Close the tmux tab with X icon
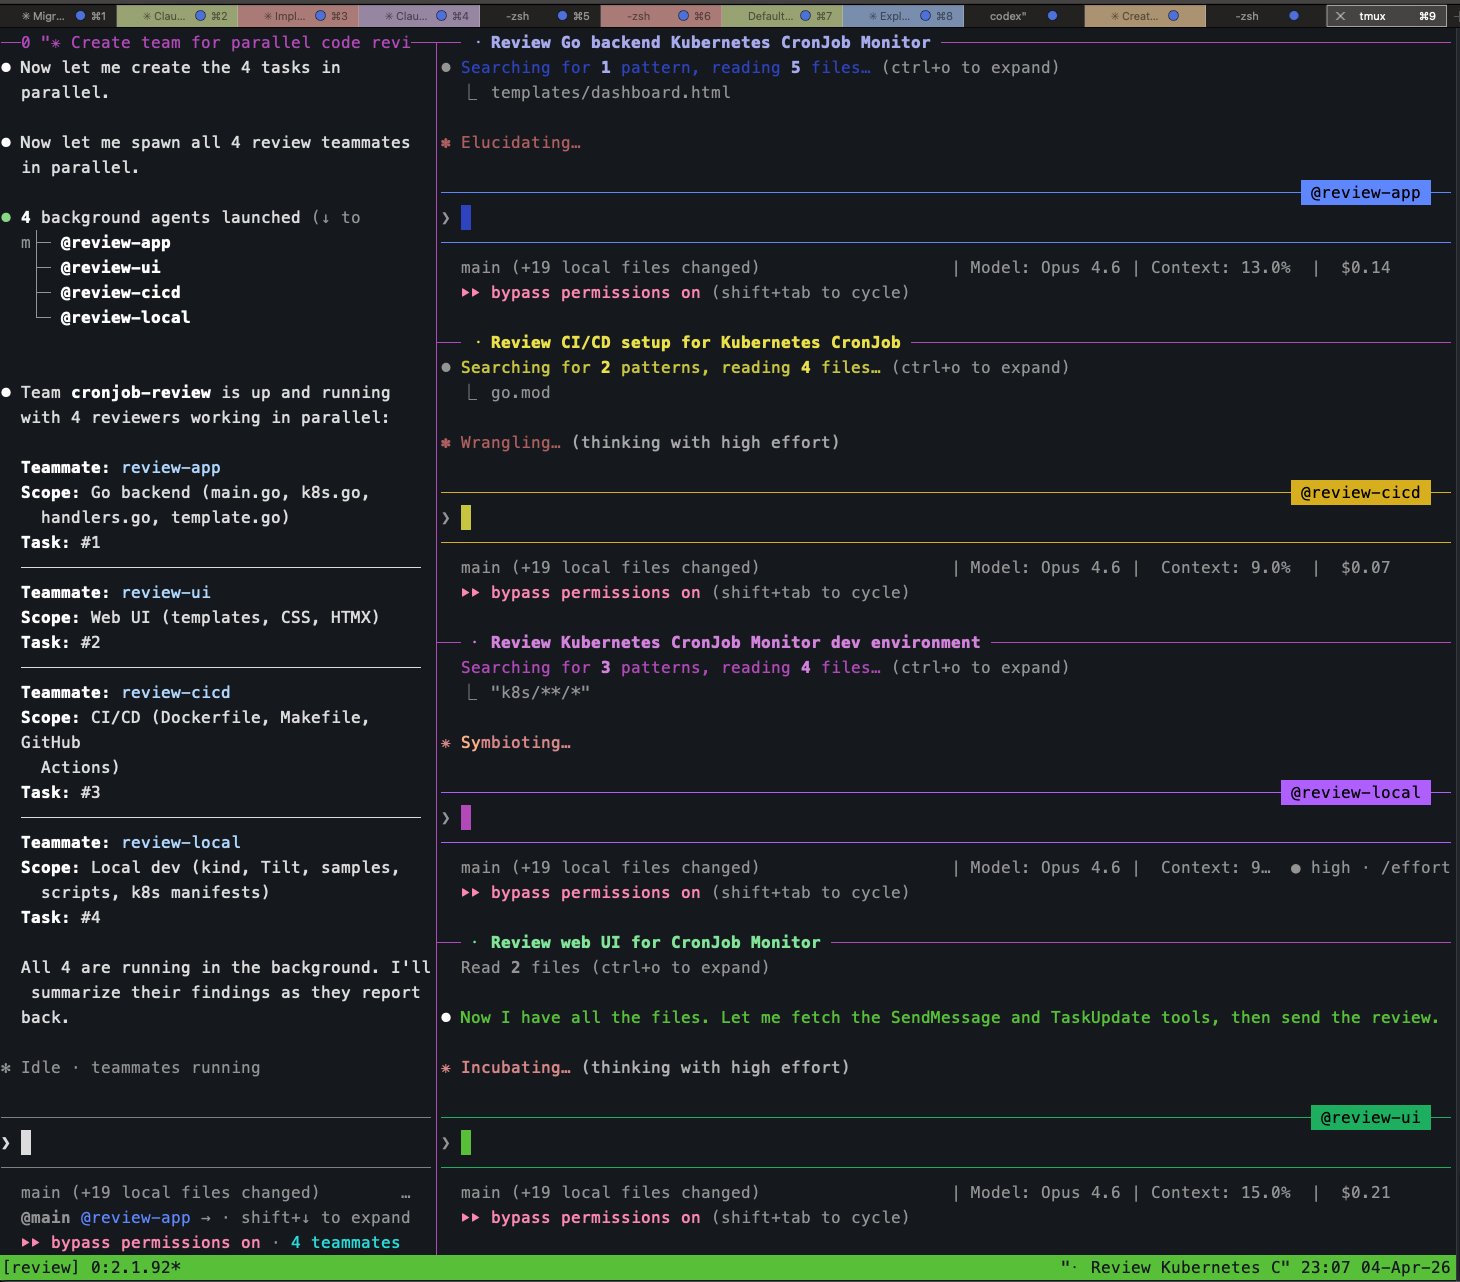The width and height of the screenshot is (1460, 1282). click(x=1340, y=16)
